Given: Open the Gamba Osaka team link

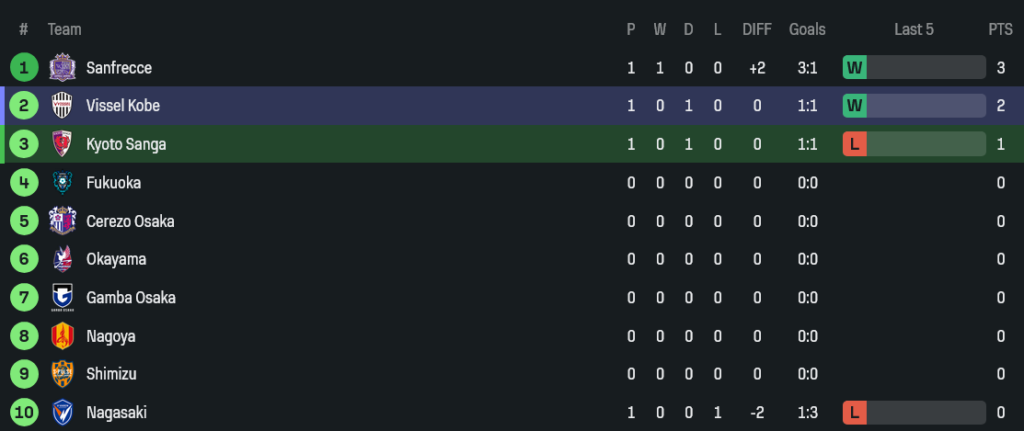Looking at the screenshot, I should pos(131,298).
